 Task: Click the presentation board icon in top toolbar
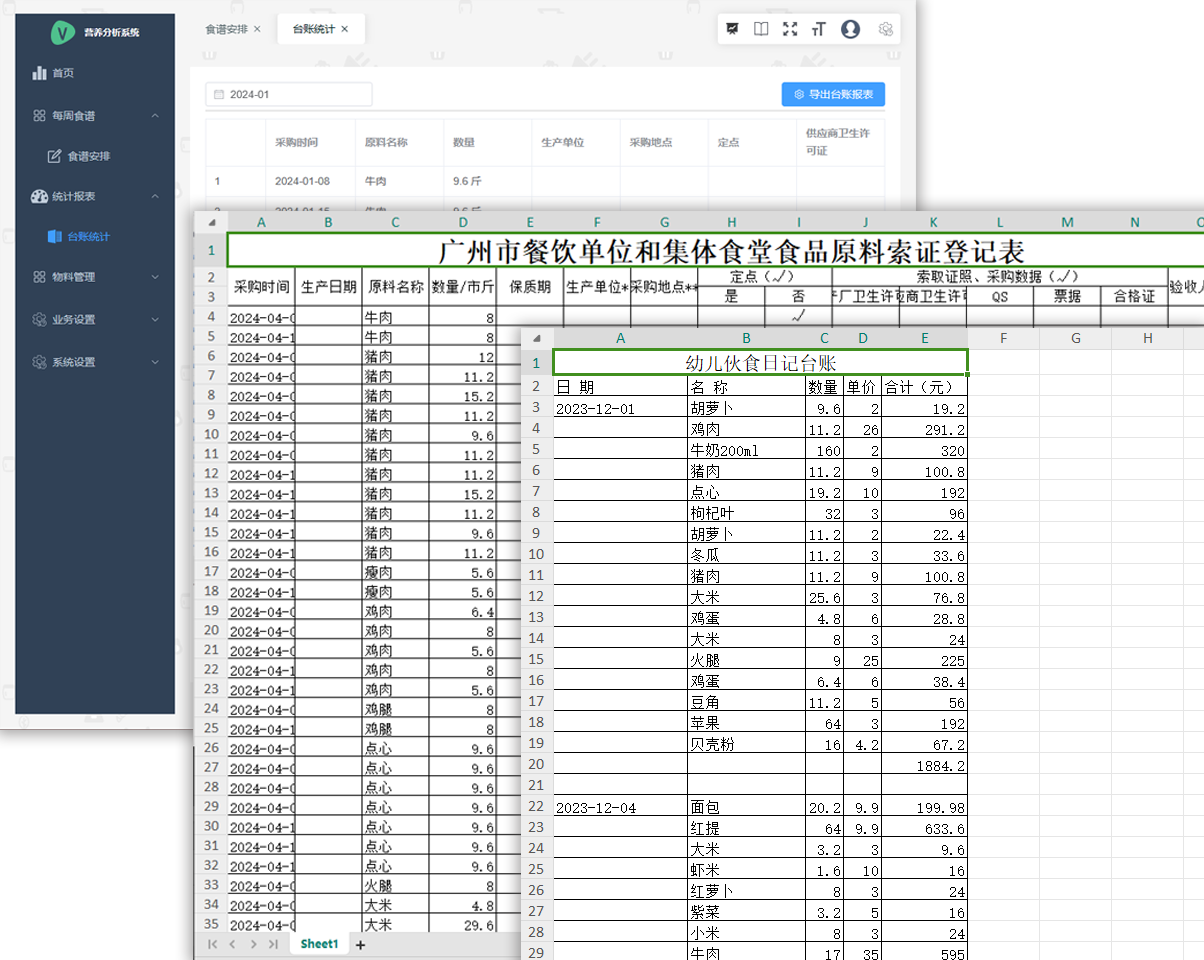(x=733, y=29)
